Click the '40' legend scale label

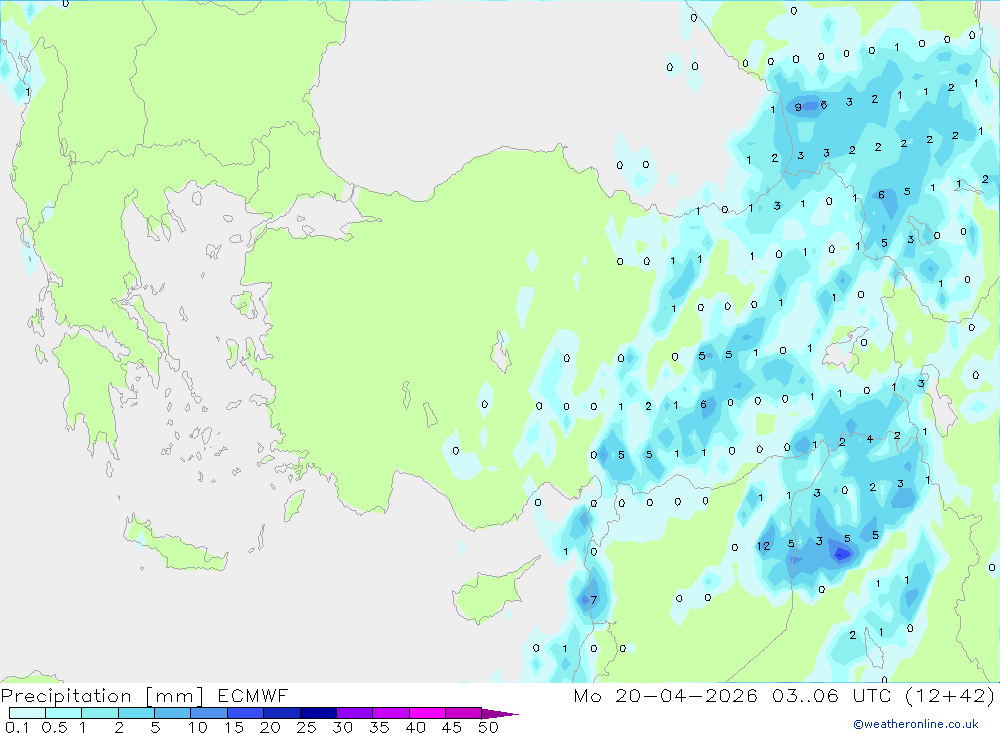pos(416,727)
